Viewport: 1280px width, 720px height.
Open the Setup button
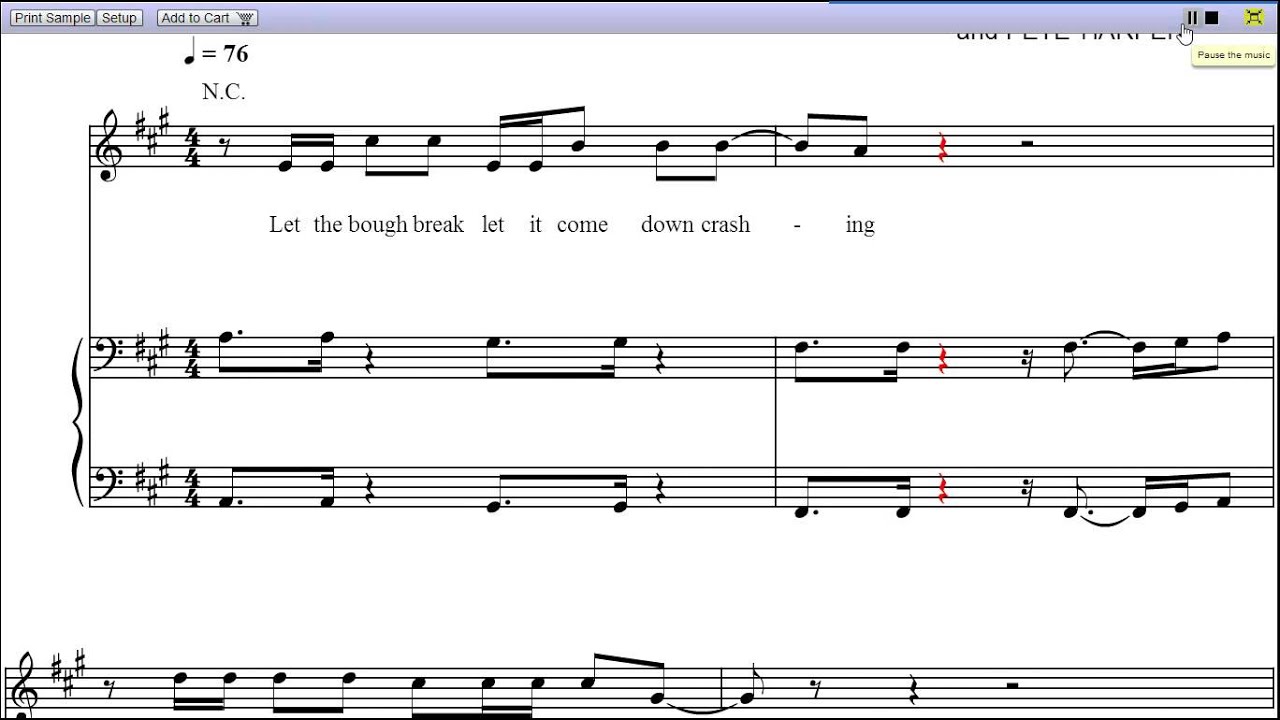point(119,18)
